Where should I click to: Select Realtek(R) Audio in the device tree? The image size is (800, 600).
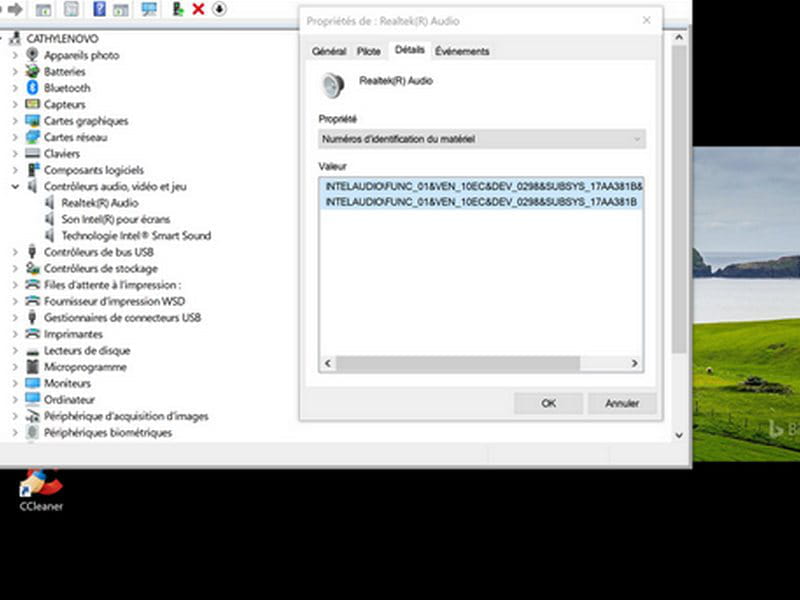coord(100,203)
